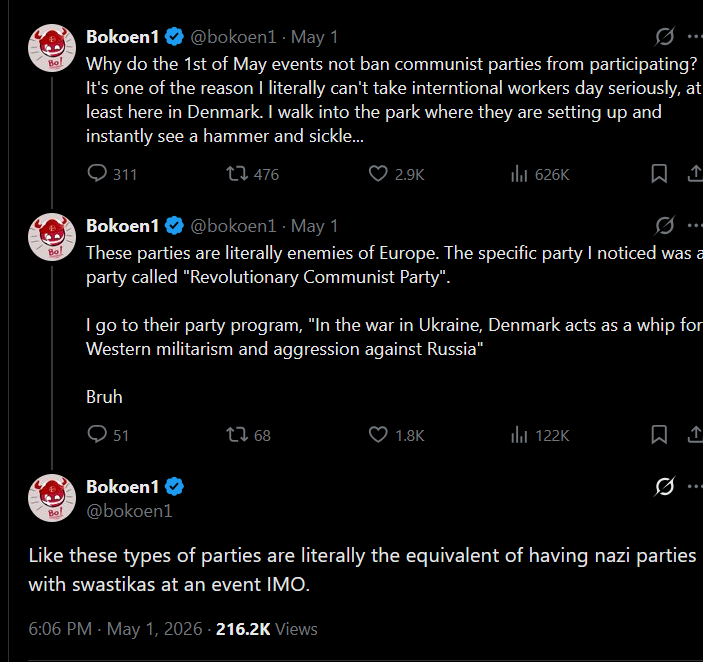This screenshot has height=662, width=703.
Task: Open more options menu of second tweet
Action: tap(695, 226)
